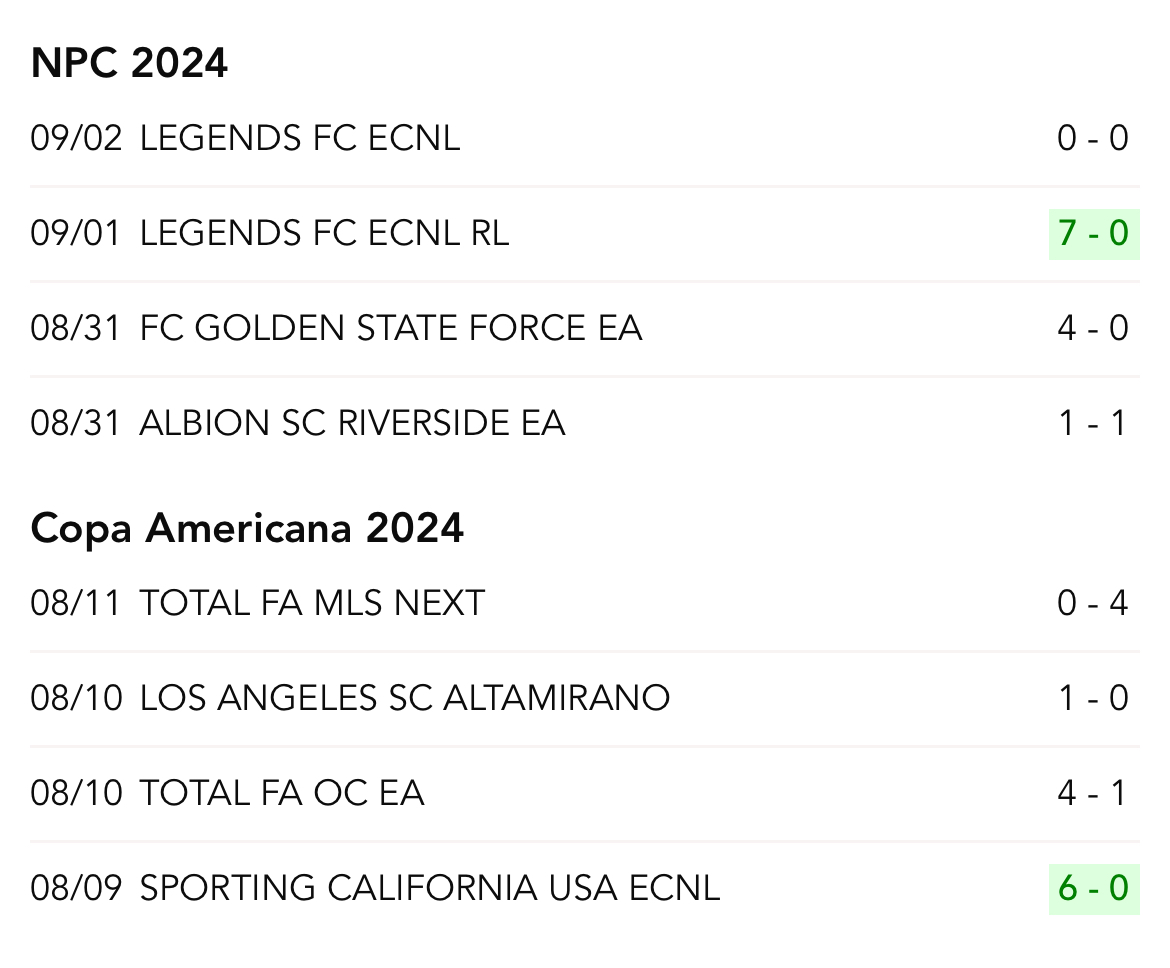
Task: Tap the ALBION SC RIVERSIDE EA match
Action: tap(352, 423)
